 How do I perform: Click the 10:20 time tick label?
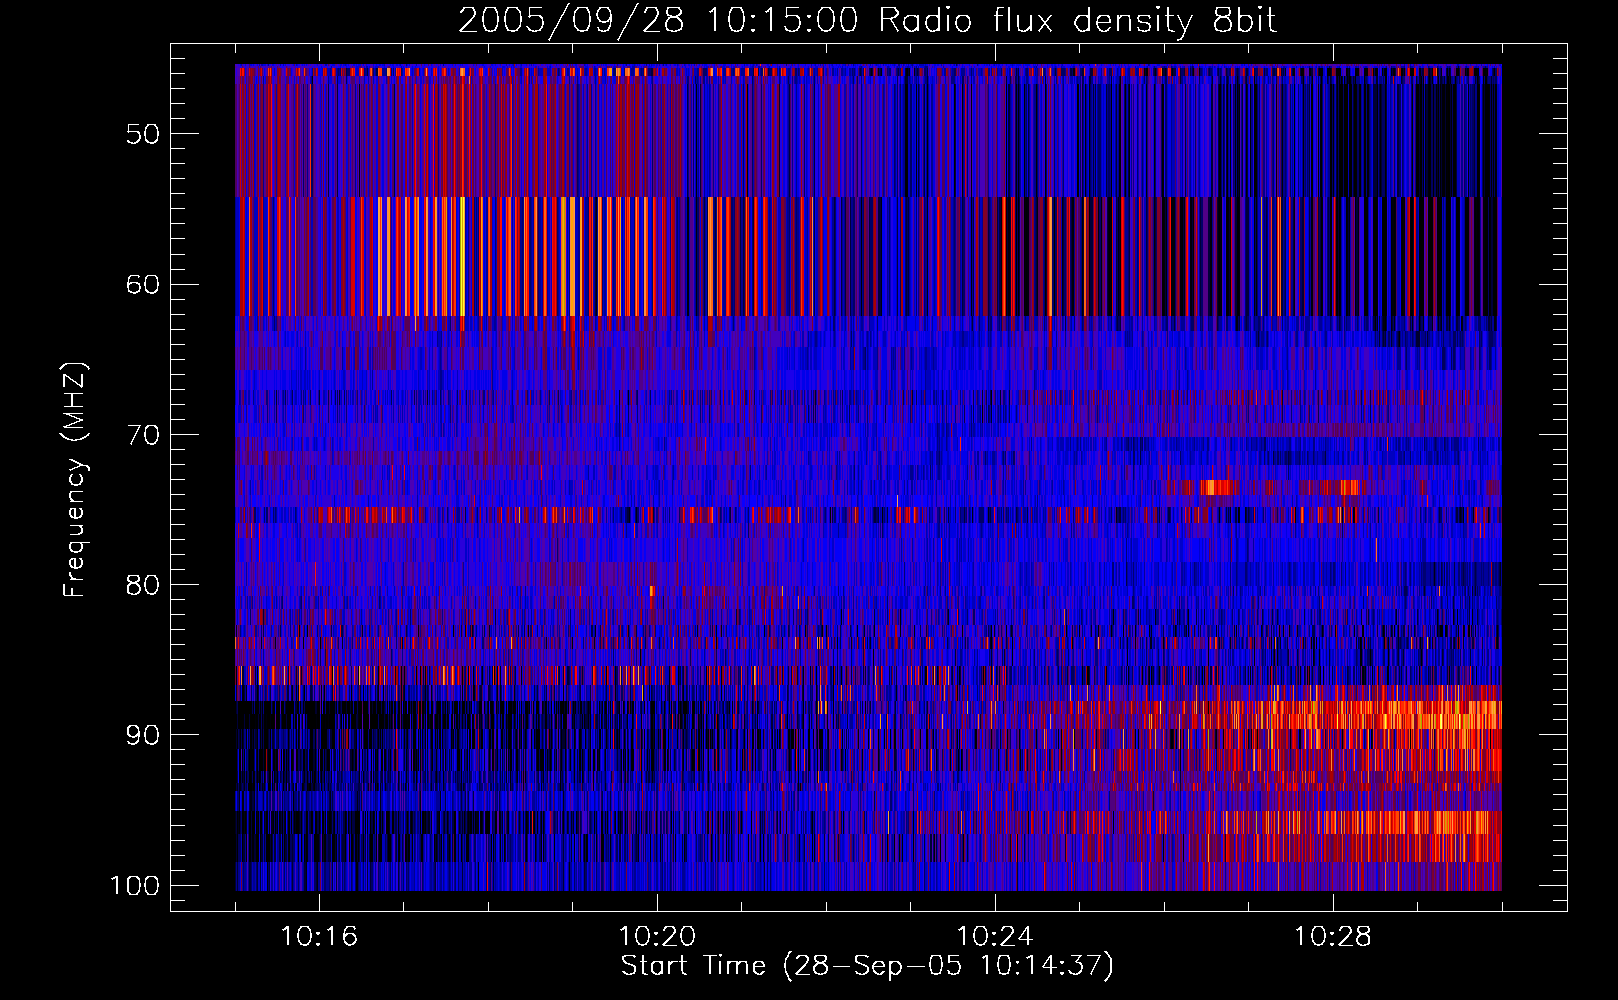click(657, 937)
